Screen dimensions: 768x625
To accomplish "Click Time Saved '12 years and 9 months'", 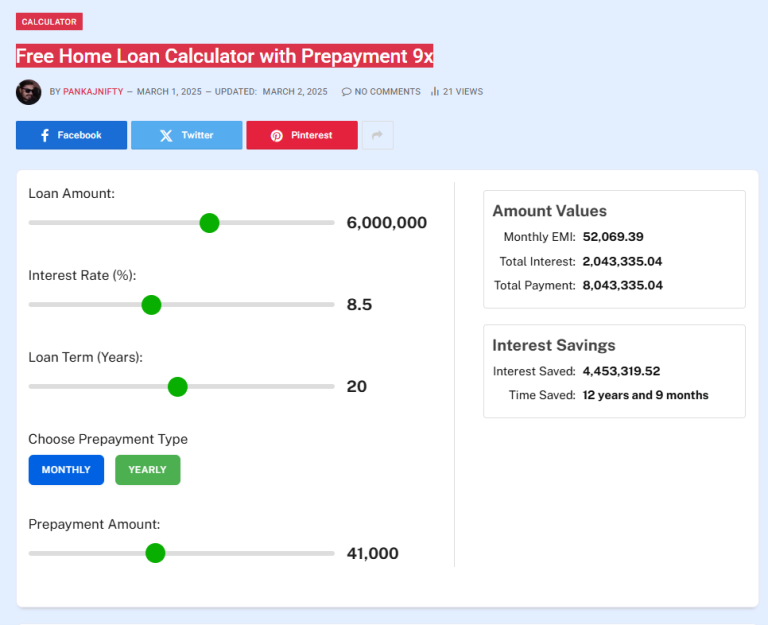I will [646, 395].
